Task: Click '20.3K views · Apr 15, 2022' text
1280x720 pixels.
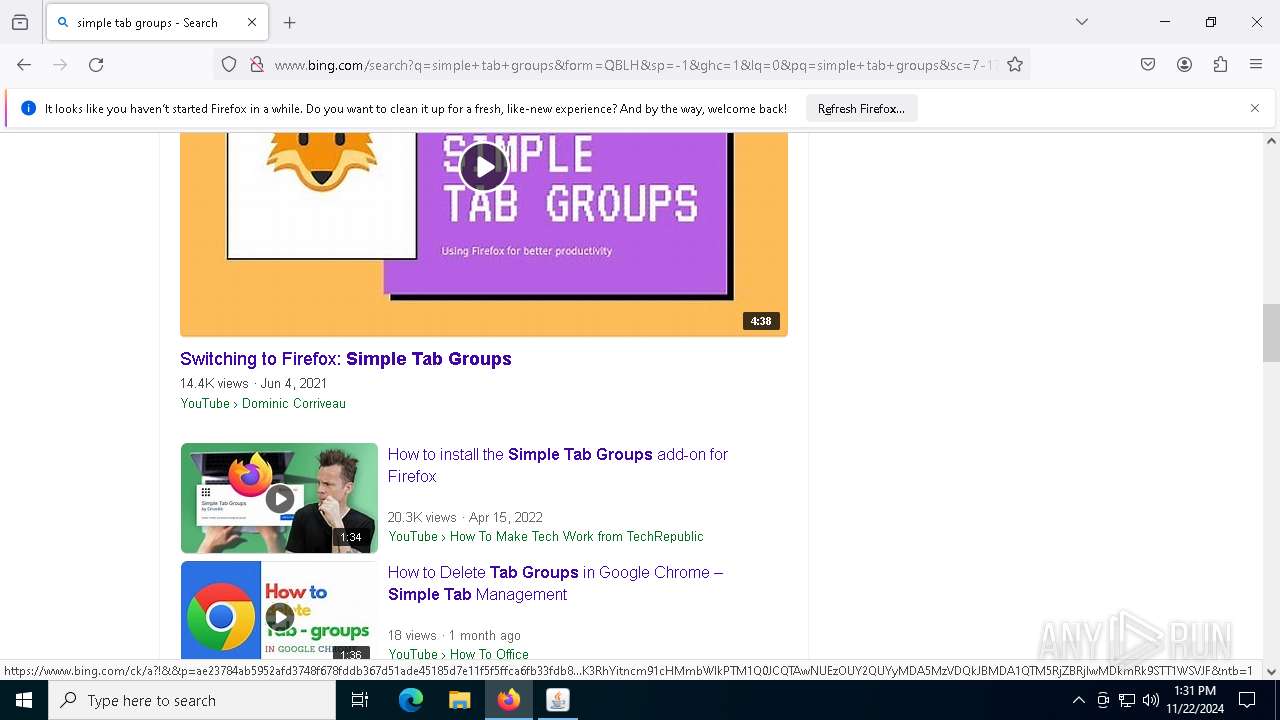Action: [x=466, y=517]
